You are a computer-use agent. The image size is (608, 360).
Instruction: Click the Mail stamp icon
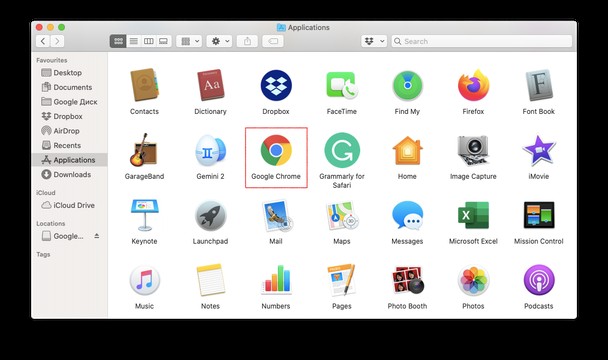276,215
